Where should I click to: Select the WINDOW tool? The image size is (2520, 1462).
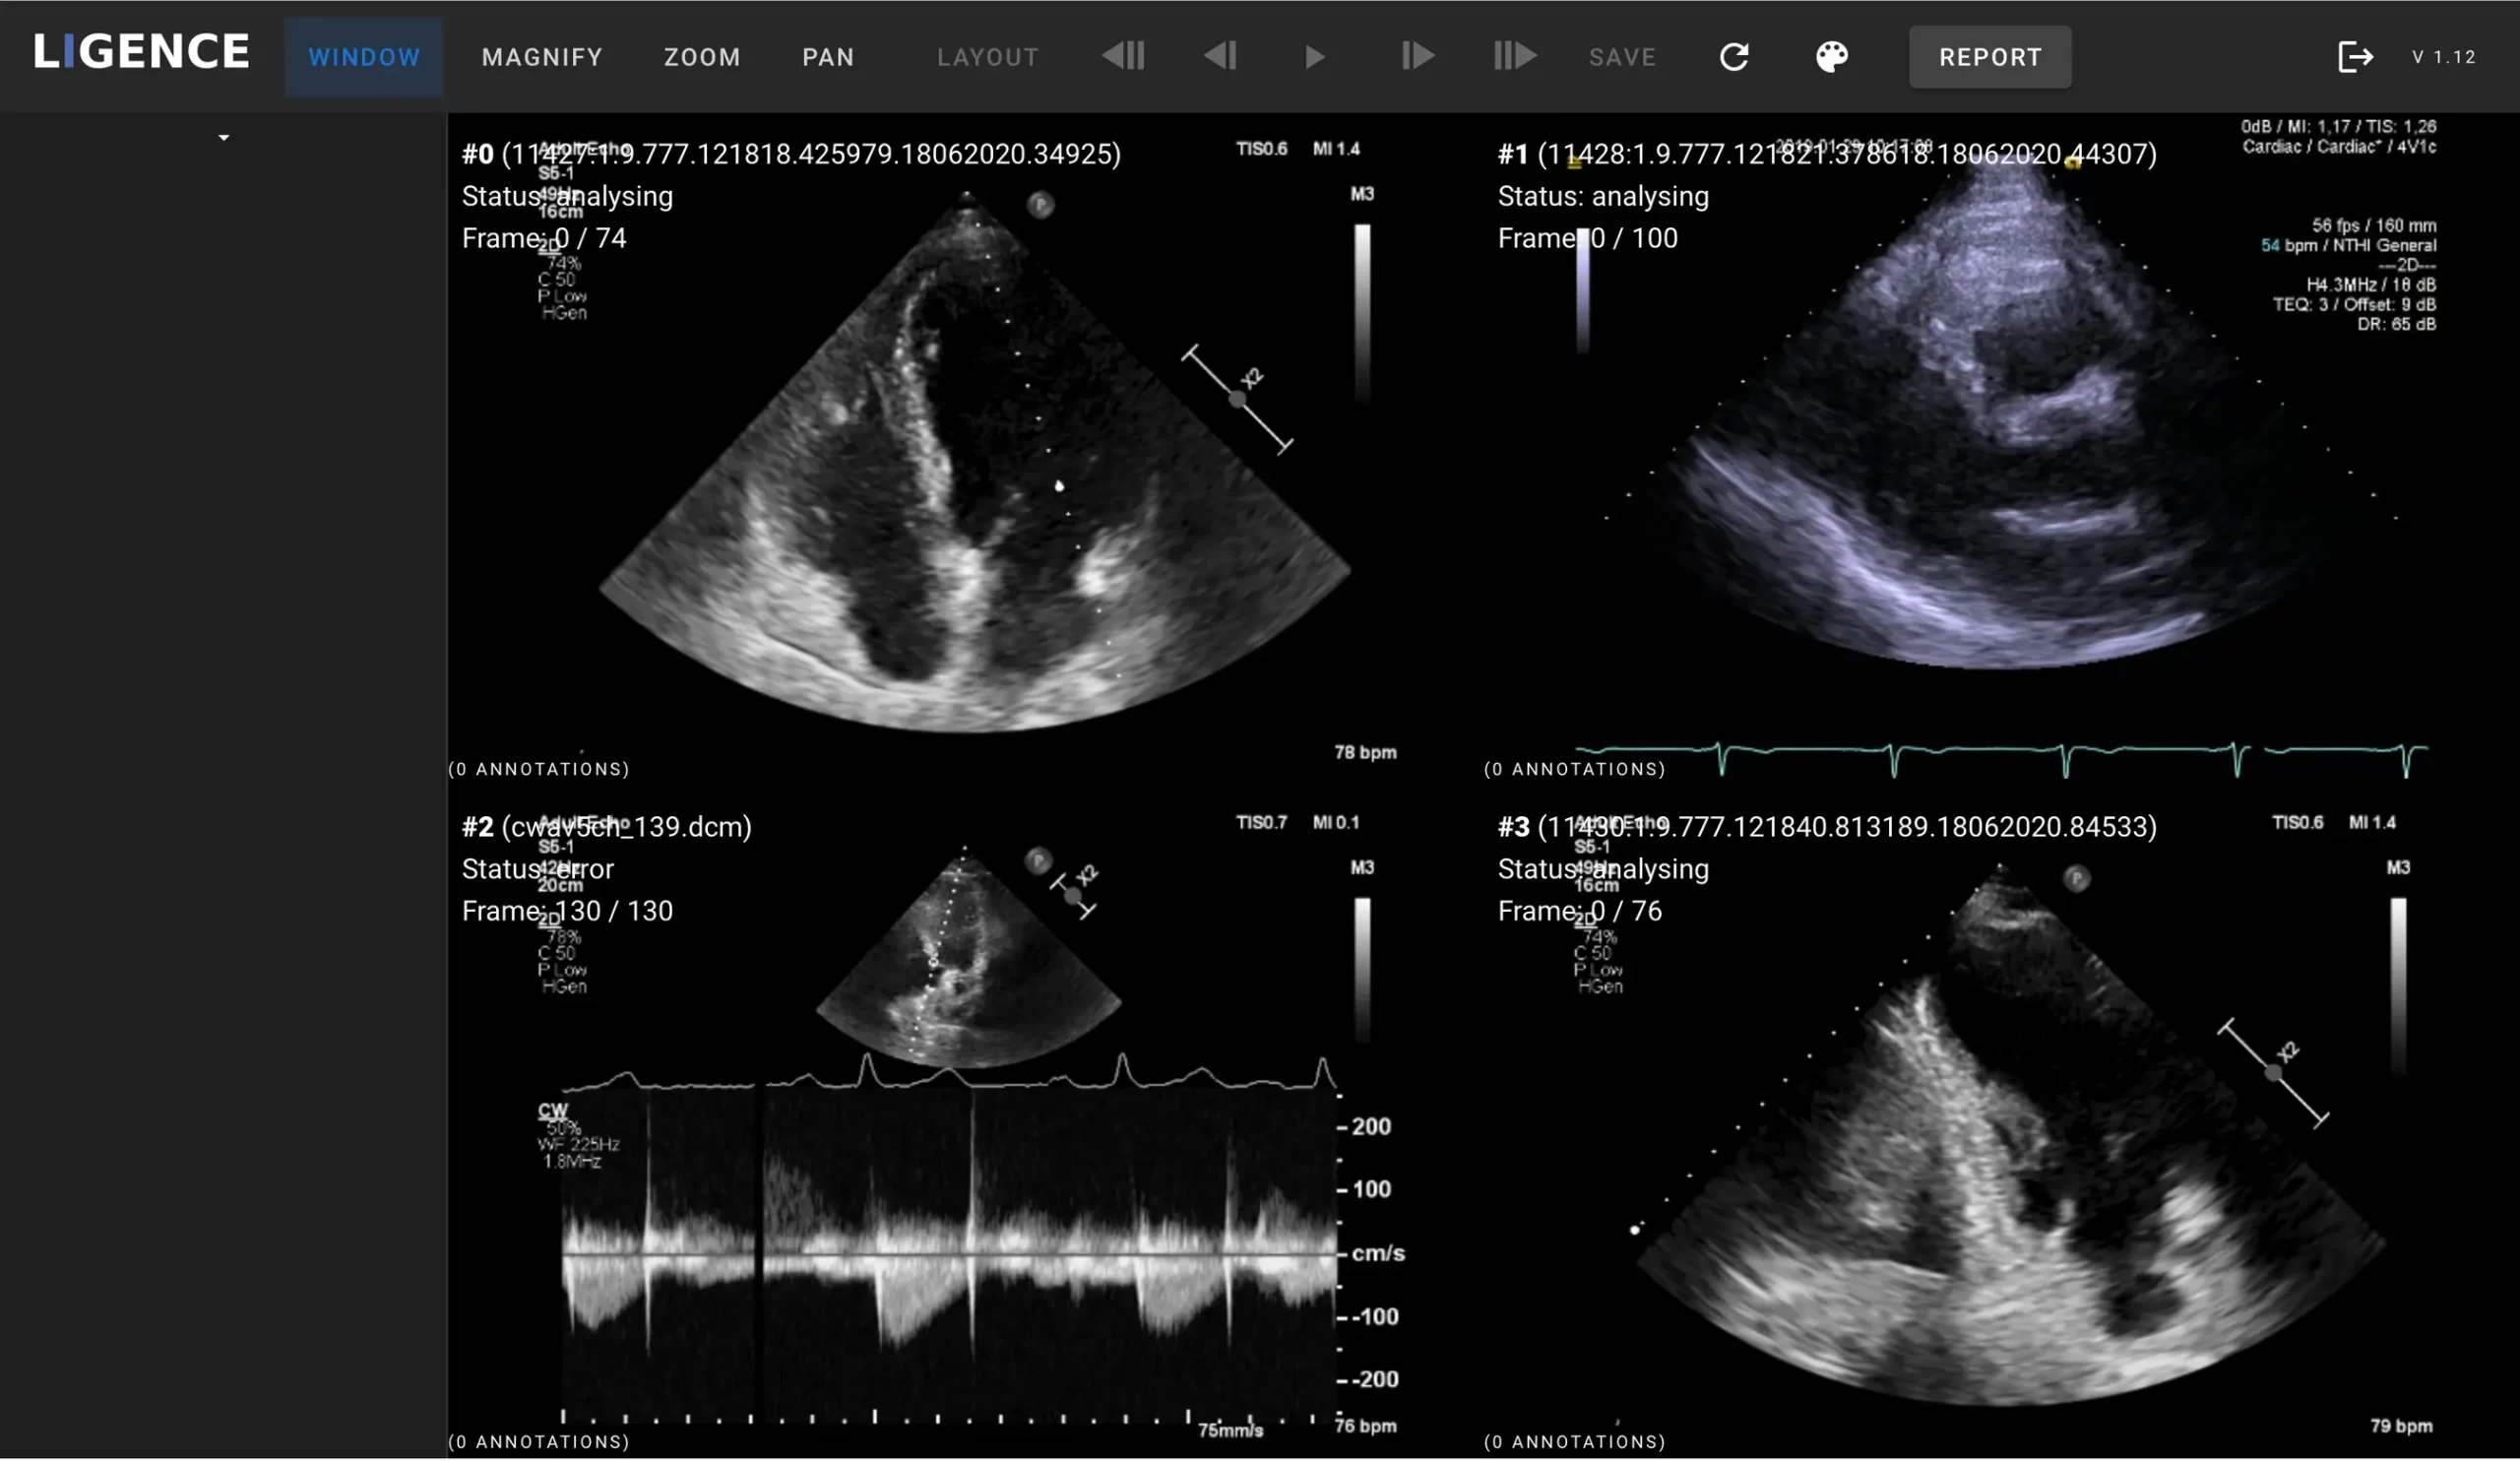[x=364, y=57]
